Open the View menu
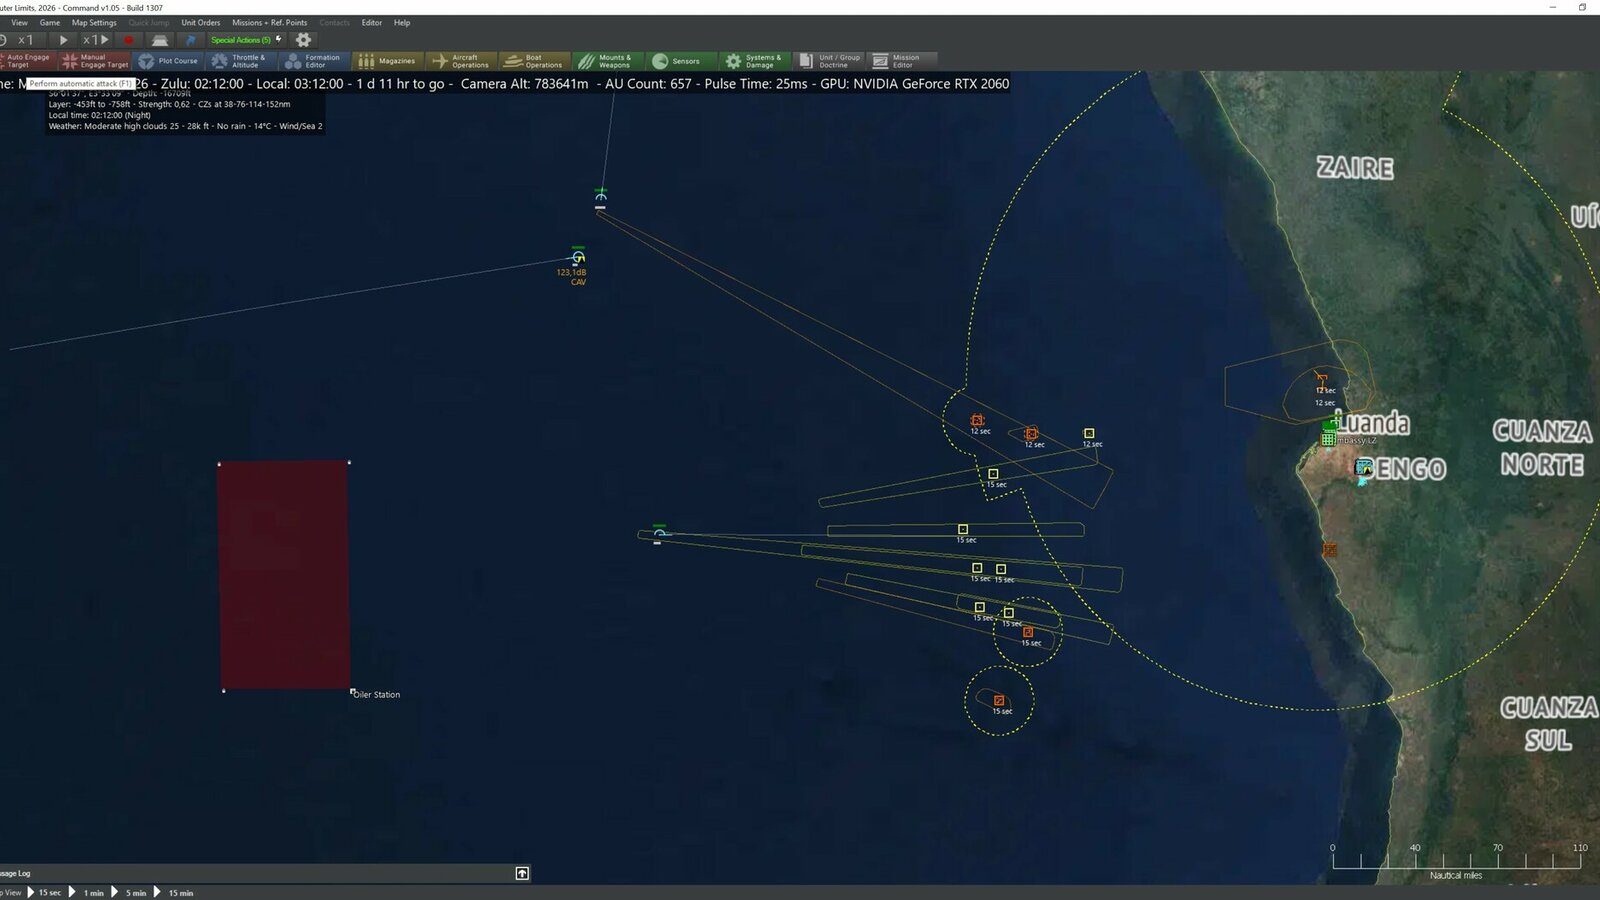1600x900 pixels. [x=19, y=22]
